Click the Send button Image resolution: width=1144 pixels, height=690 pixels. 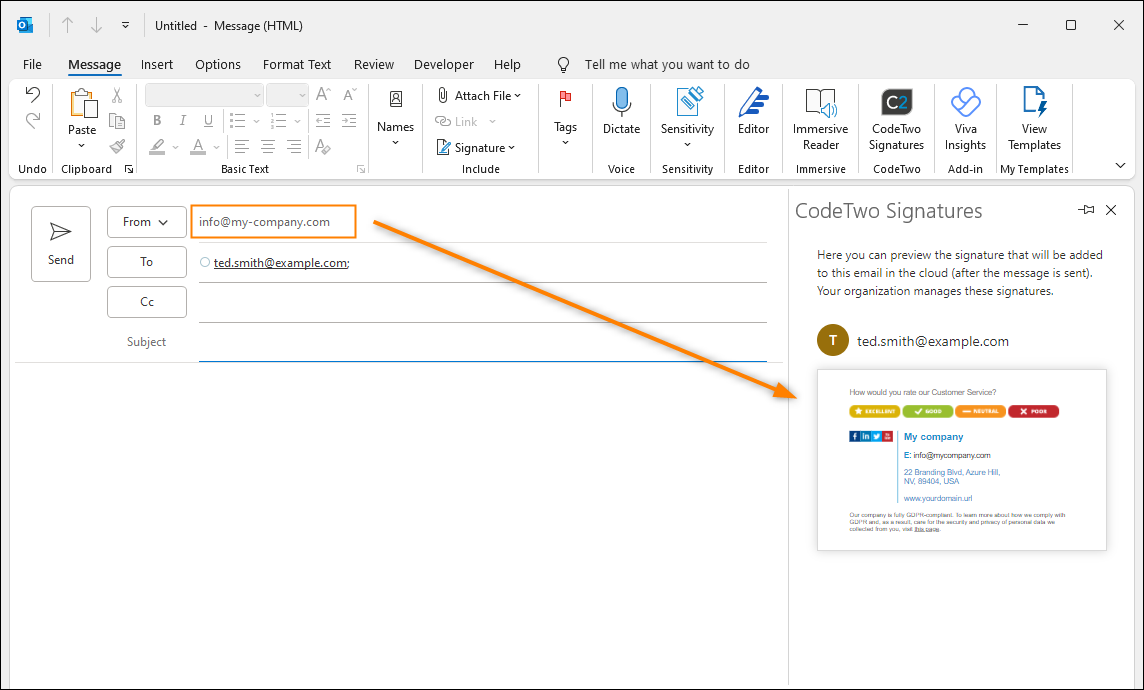click(61, 244)
